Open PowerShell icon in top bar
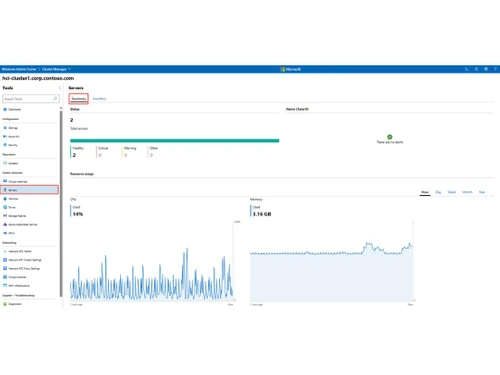The height and width of the screenshot is (375, 500). pyautogui.click(x=466, y=69)
